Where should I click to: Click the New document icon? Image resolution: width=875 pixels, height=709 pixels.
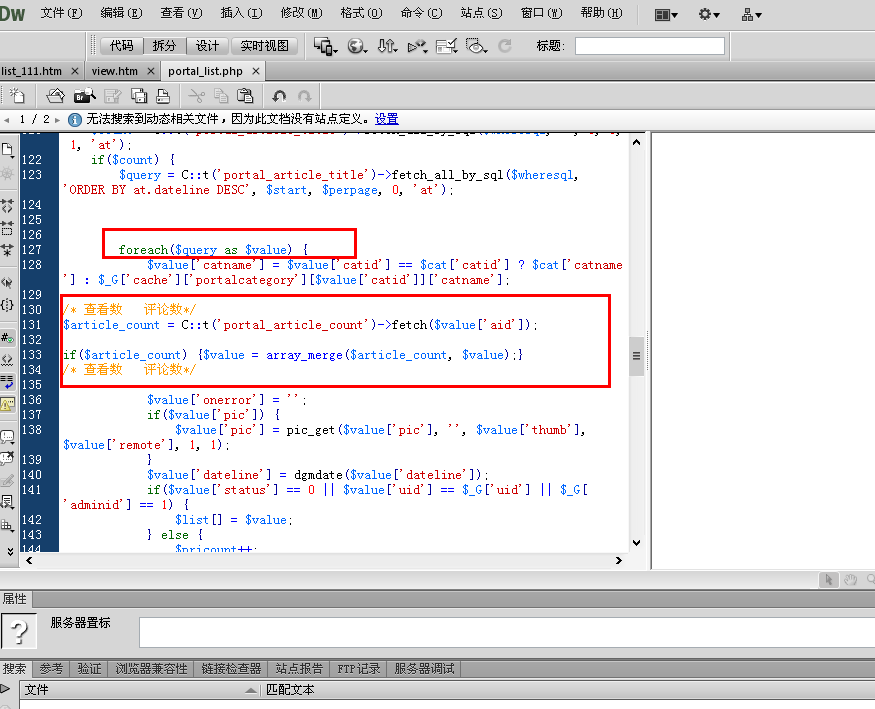point(17,96)
